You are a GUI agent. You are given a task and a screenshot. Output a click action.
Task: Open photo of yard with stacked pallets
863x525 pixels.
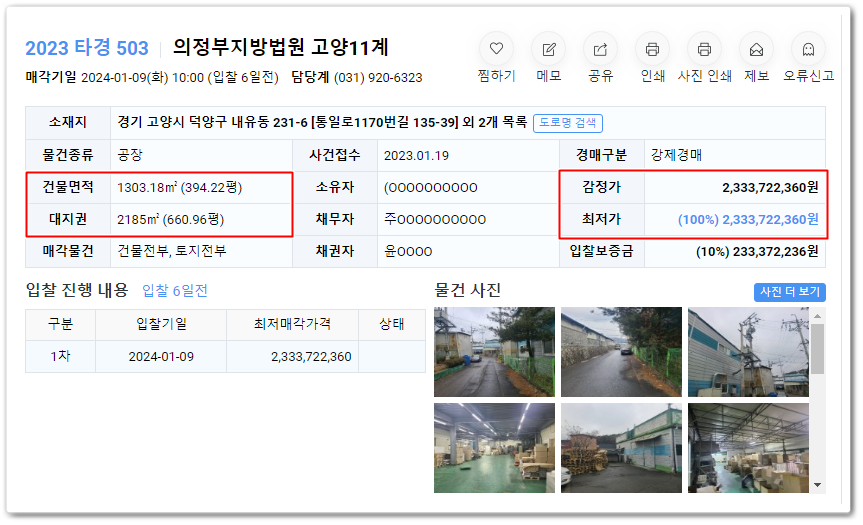(x=621, y=448)
